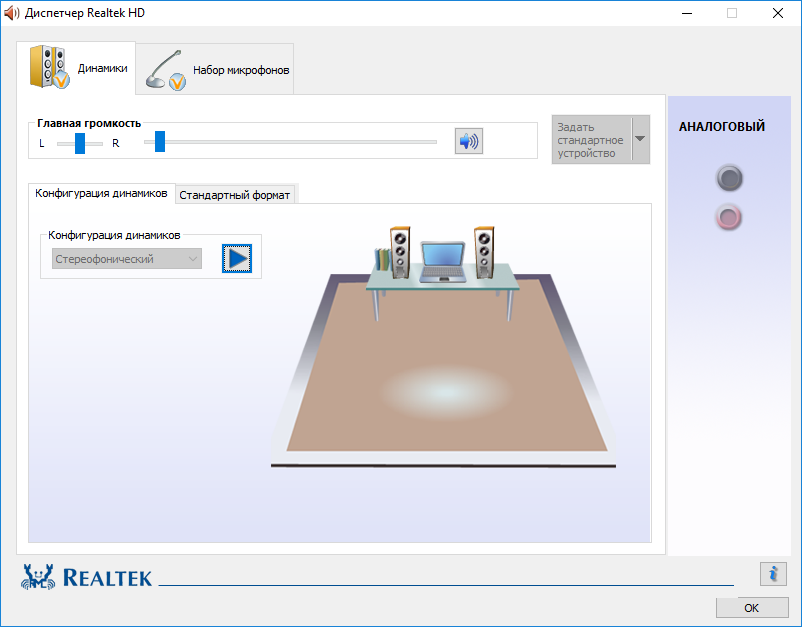Click the left speaker on the table
The image size is (802, 627).
pyautogui.click(x=400, y=252)
